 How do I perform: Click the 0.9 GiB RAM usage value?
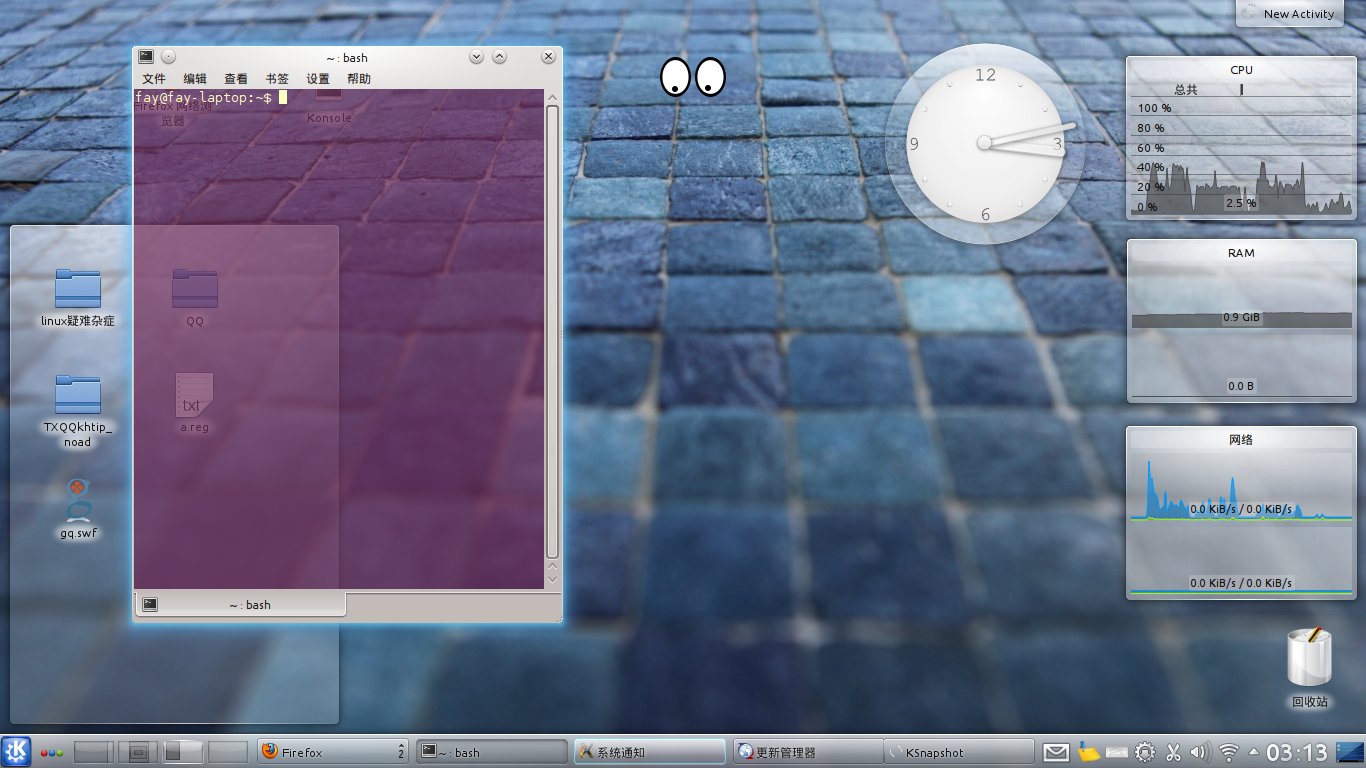pyautogui.click(x=1241, y=317)
